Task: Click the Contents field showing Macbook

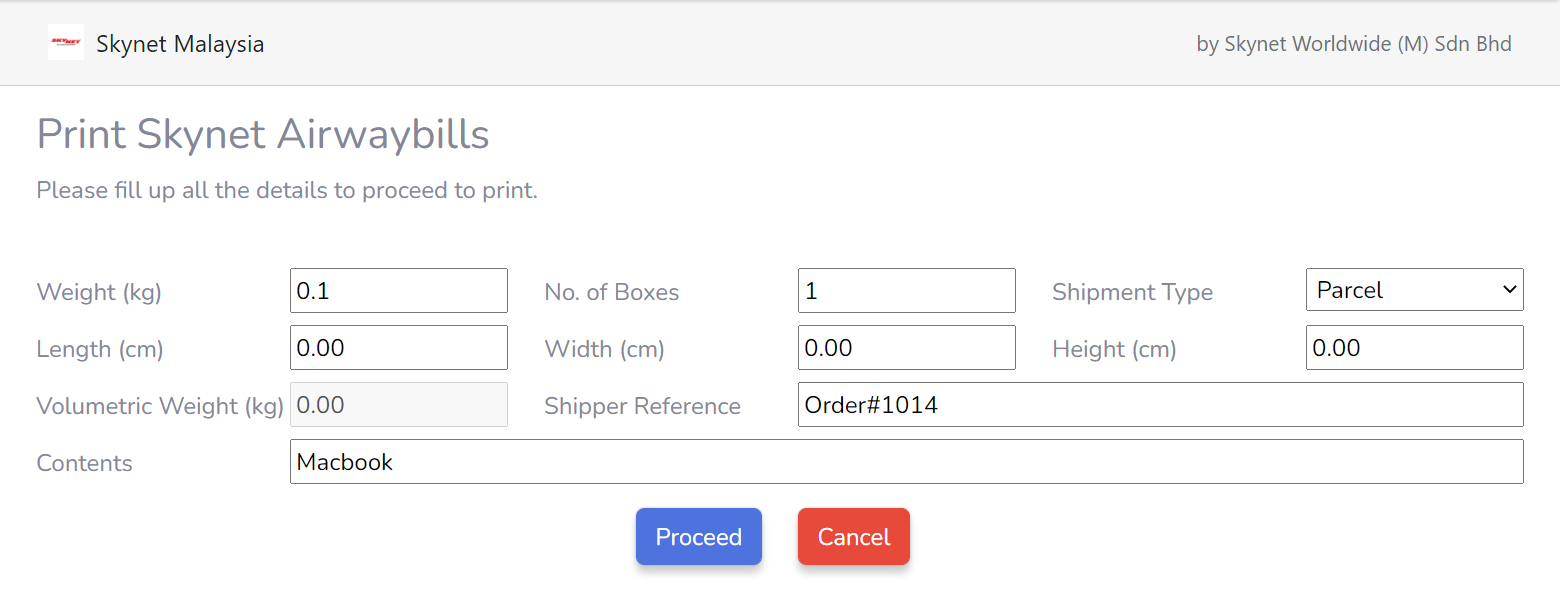Action: [906, 461]
